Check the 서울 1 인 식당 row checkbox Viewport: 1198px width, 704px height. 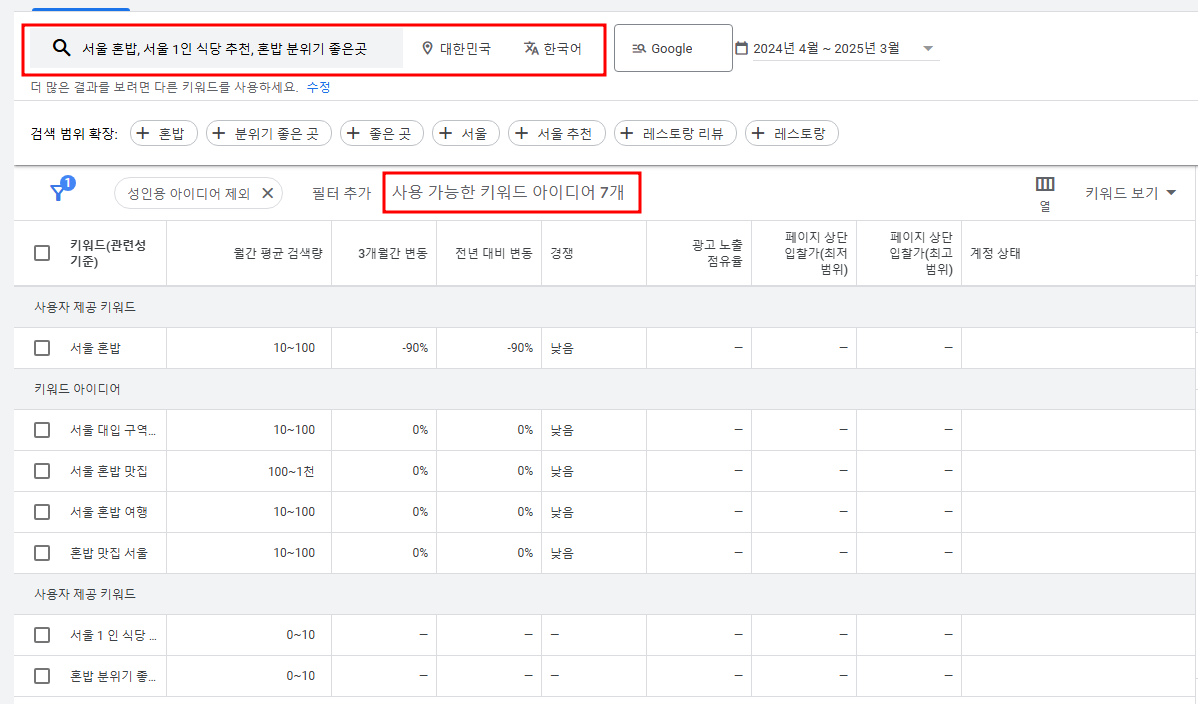42,634
